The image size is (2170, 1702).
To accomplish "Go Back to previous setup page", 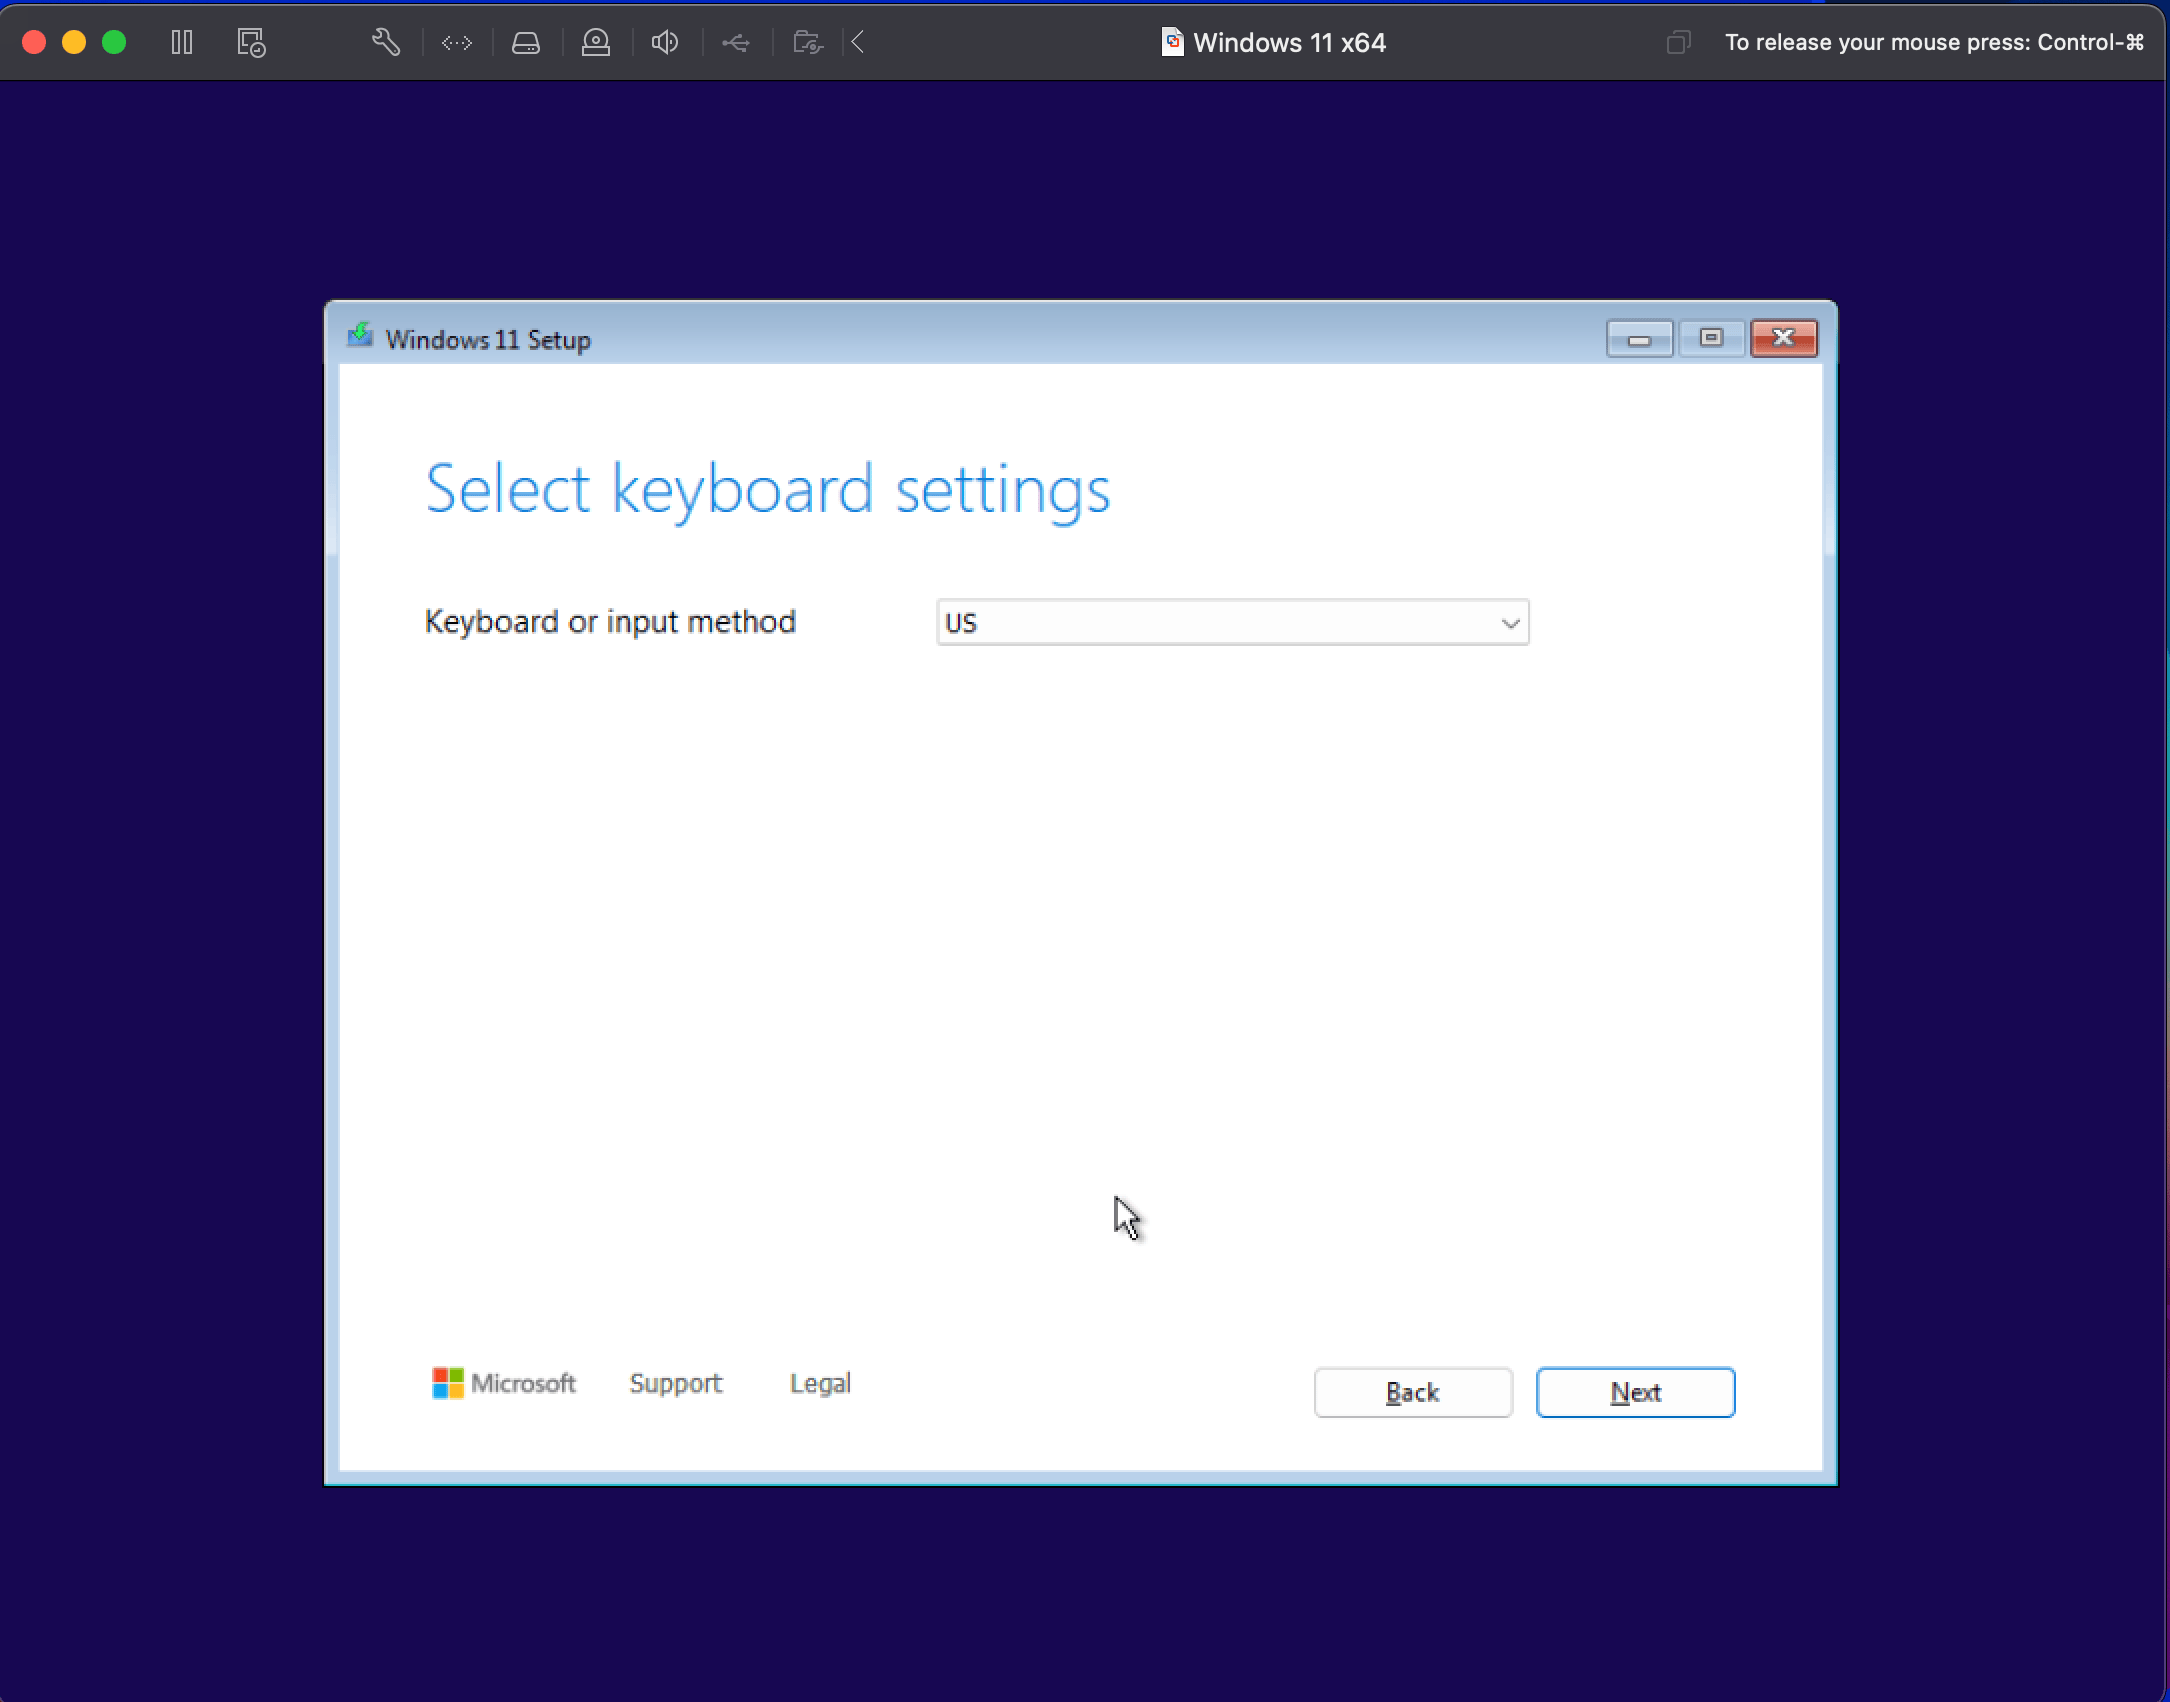I will [1412, 1392].
